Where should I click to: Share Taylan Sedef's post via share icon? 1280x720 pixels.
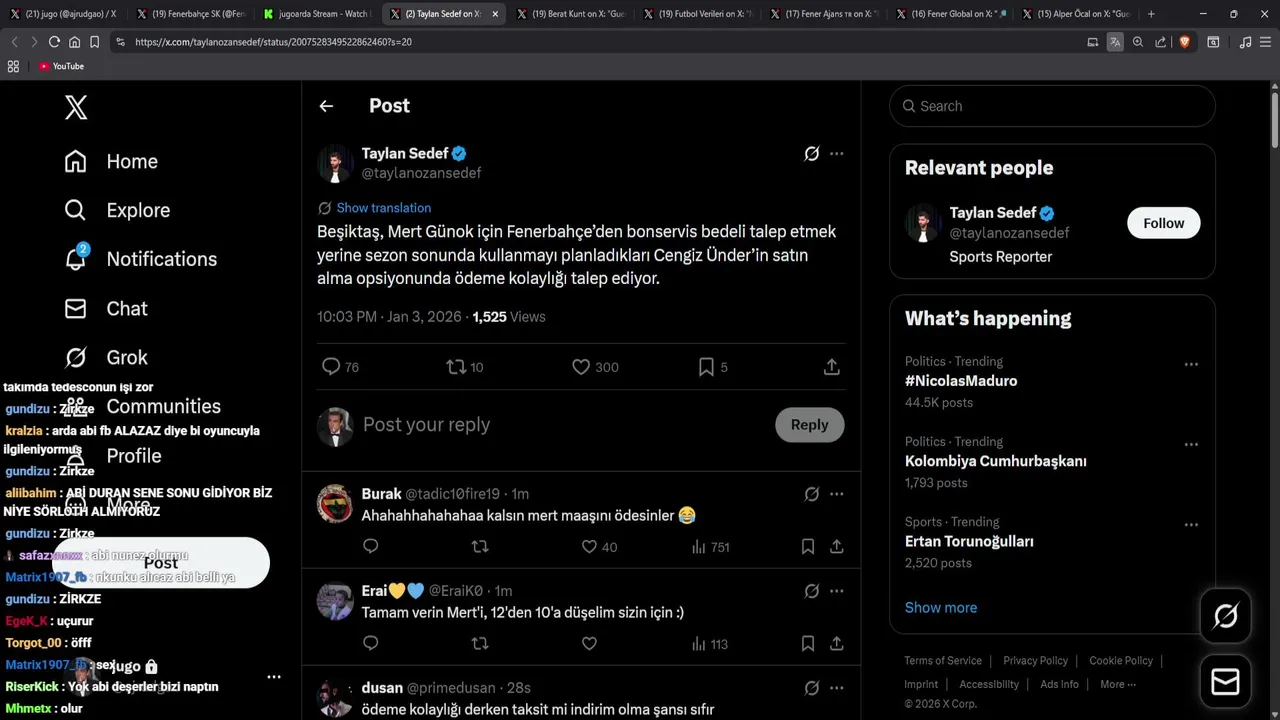click(832, 367)
